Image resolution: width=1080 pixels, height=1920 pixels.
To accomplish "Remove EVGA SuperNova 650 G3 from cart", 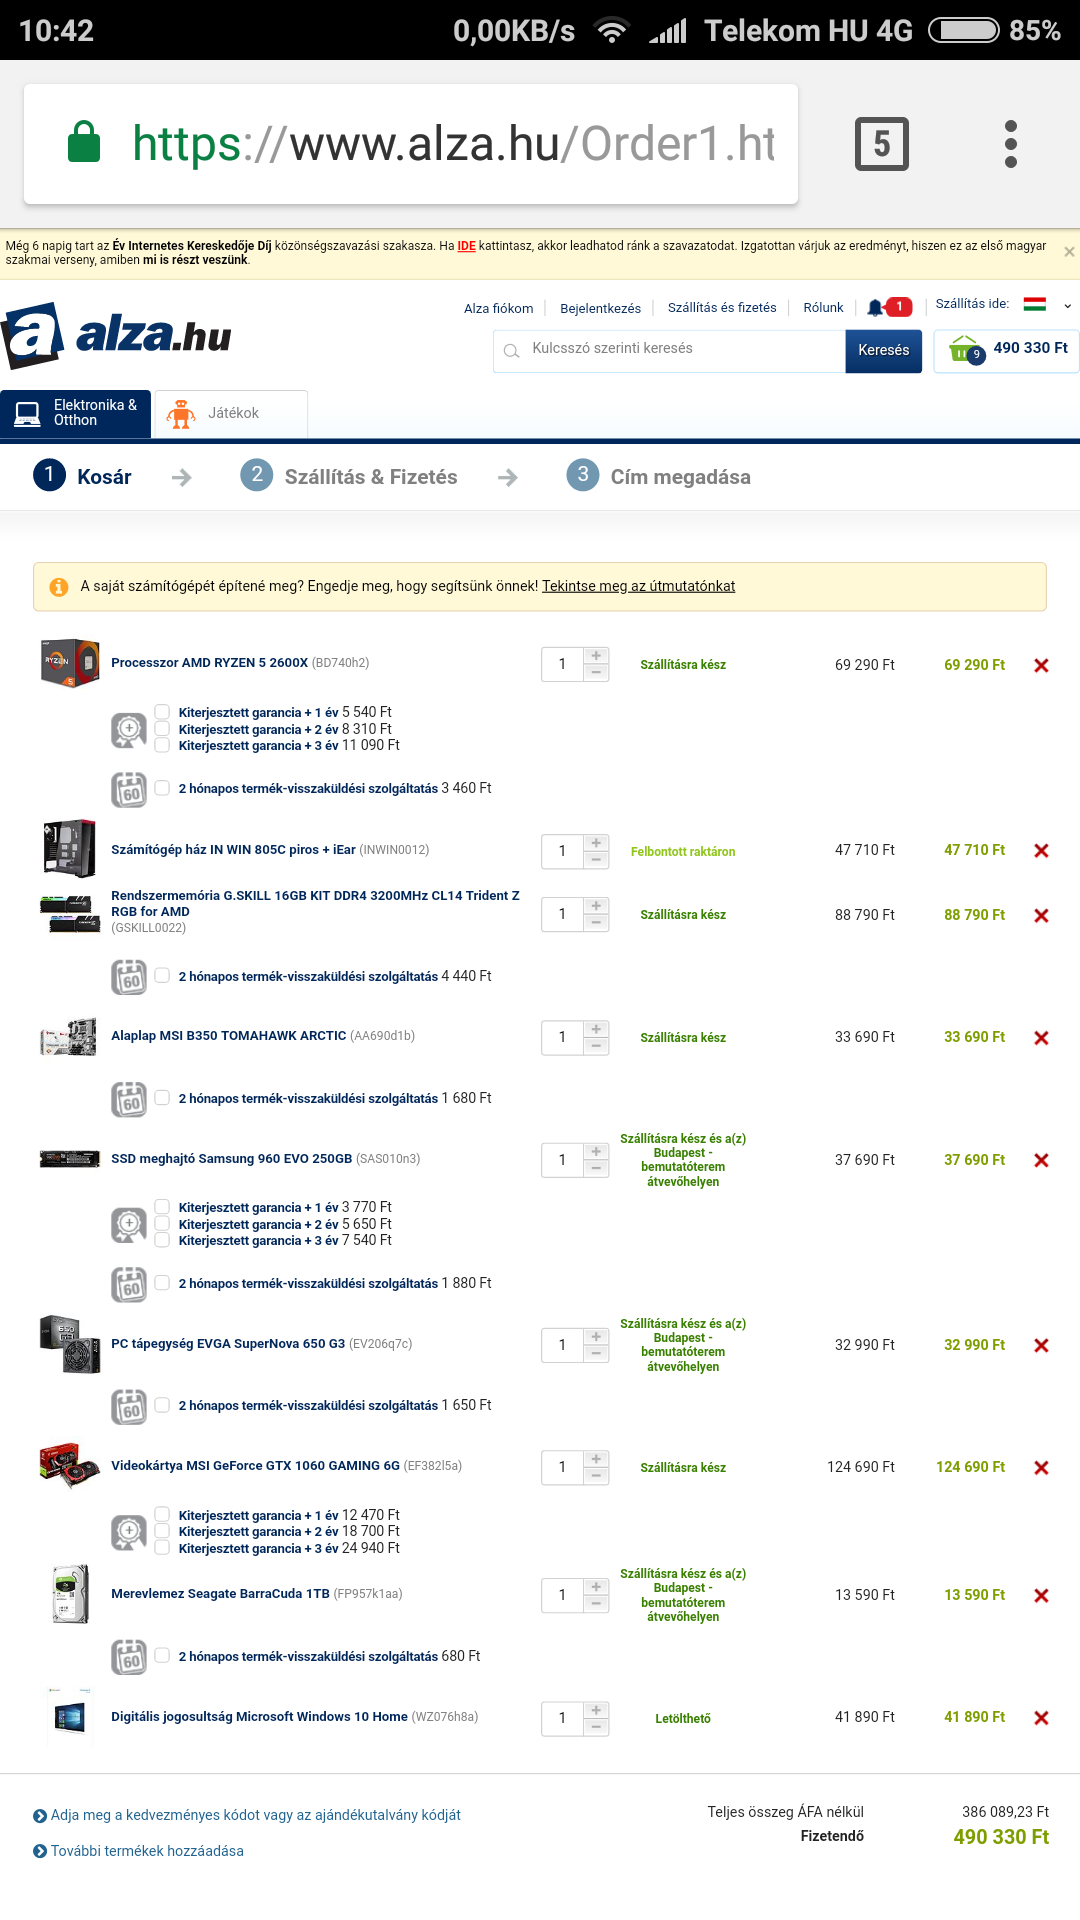I will pyautogui.click(x=1041, y=1346).
